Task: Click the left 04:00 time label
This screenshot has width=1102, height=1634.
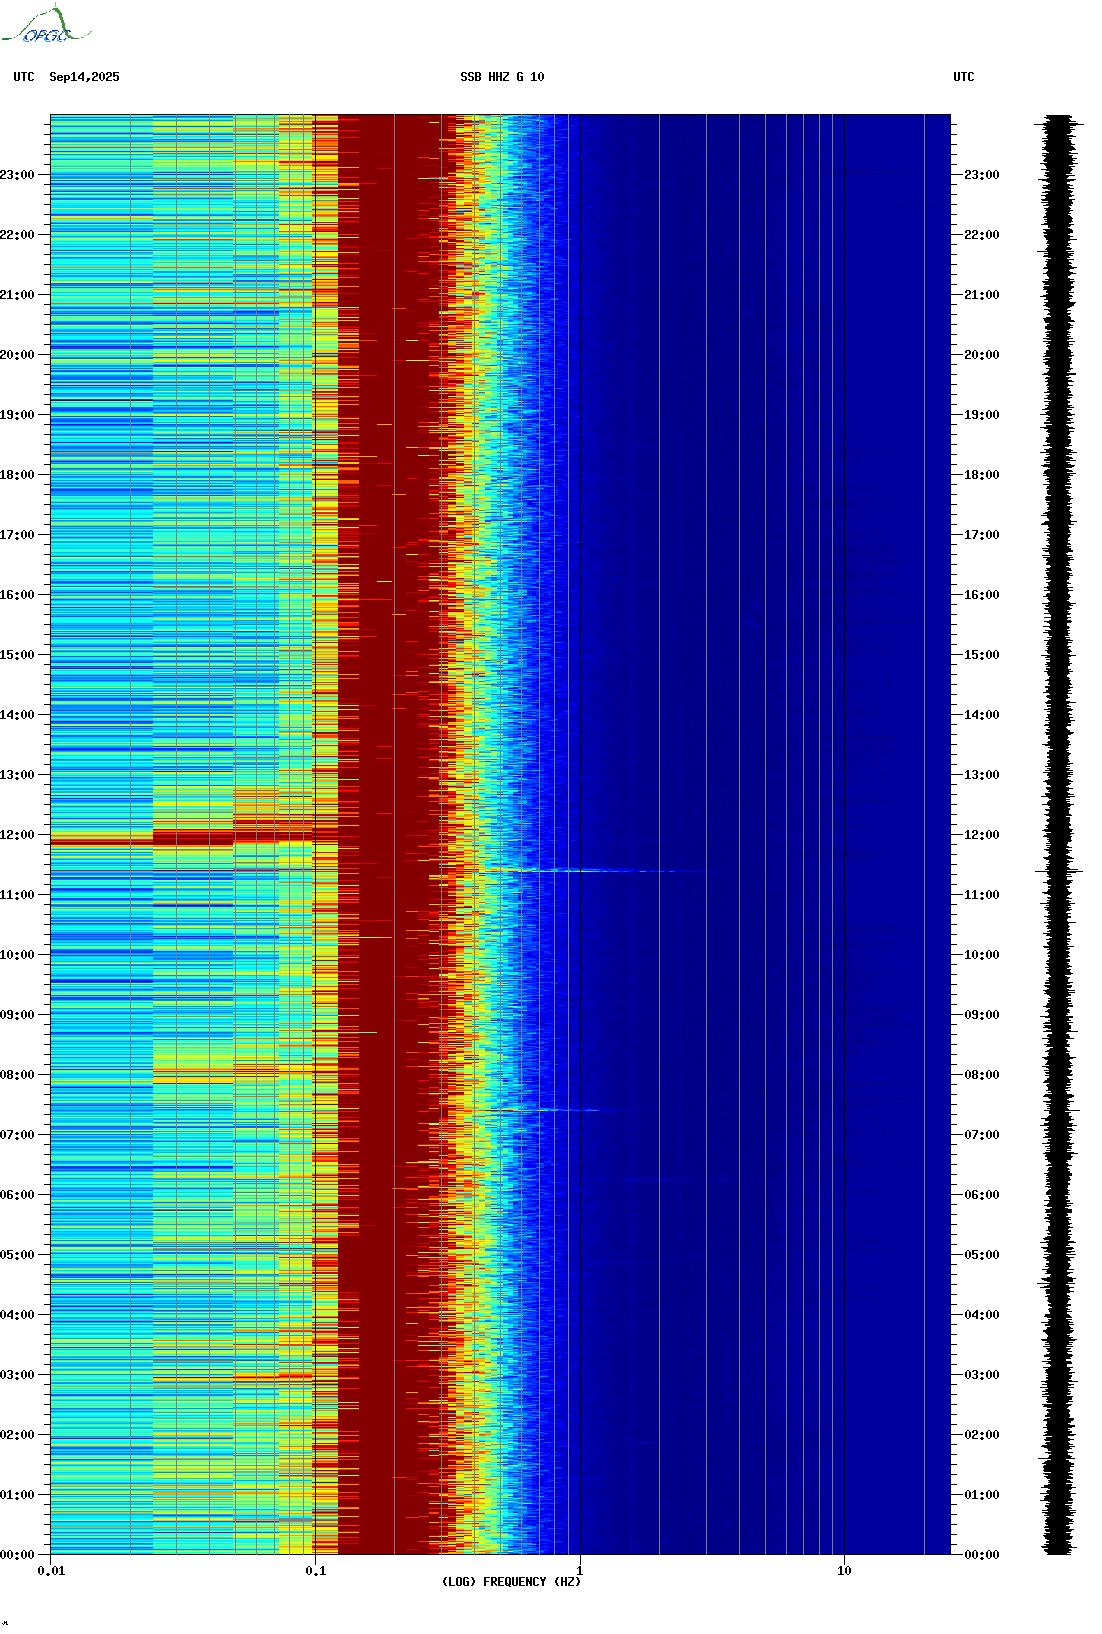Action: coord(17,1315)
